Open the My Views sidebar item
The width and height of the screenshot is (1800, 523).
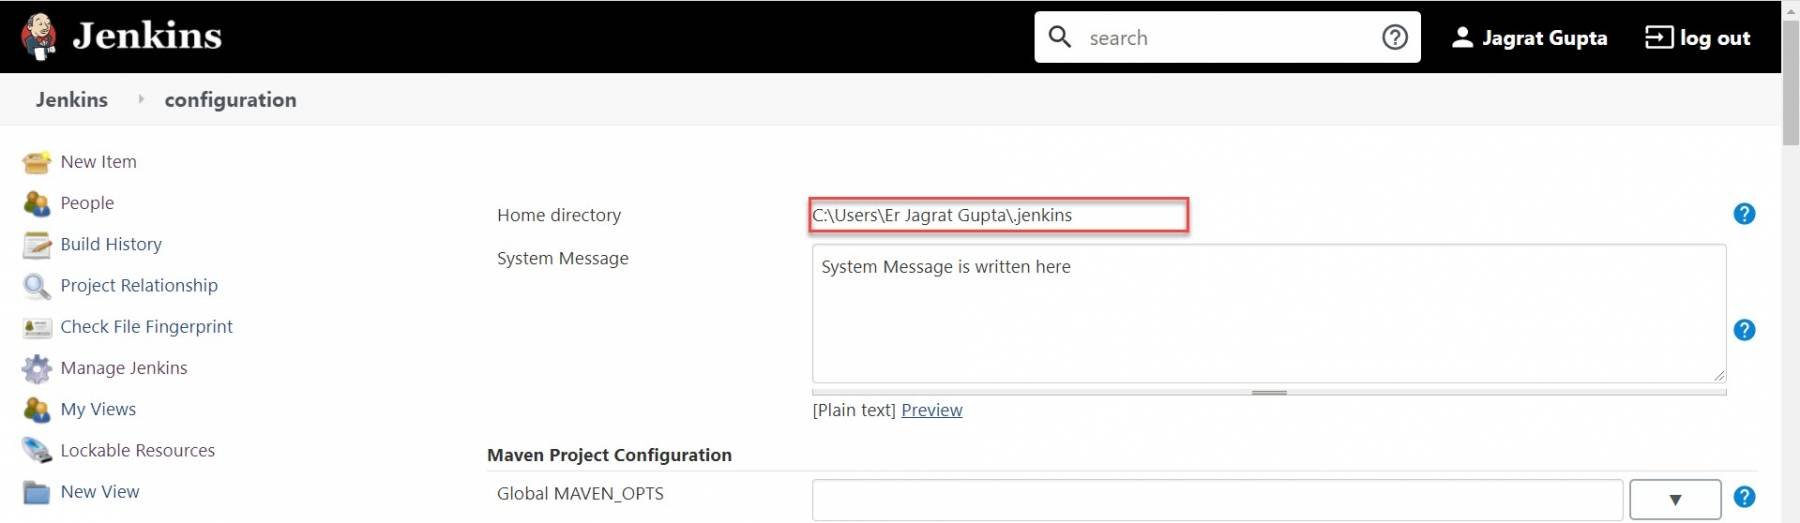click(x=98, y=409)
